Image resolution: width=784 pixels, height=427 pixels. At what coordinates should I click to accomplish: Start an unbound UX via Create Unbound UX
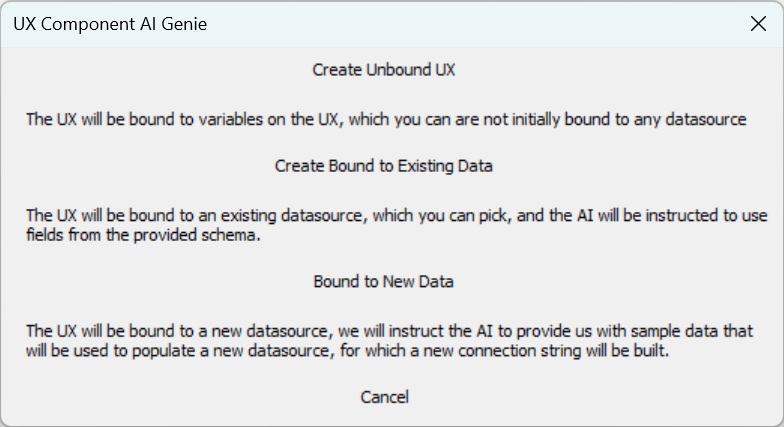coord(384,70)
